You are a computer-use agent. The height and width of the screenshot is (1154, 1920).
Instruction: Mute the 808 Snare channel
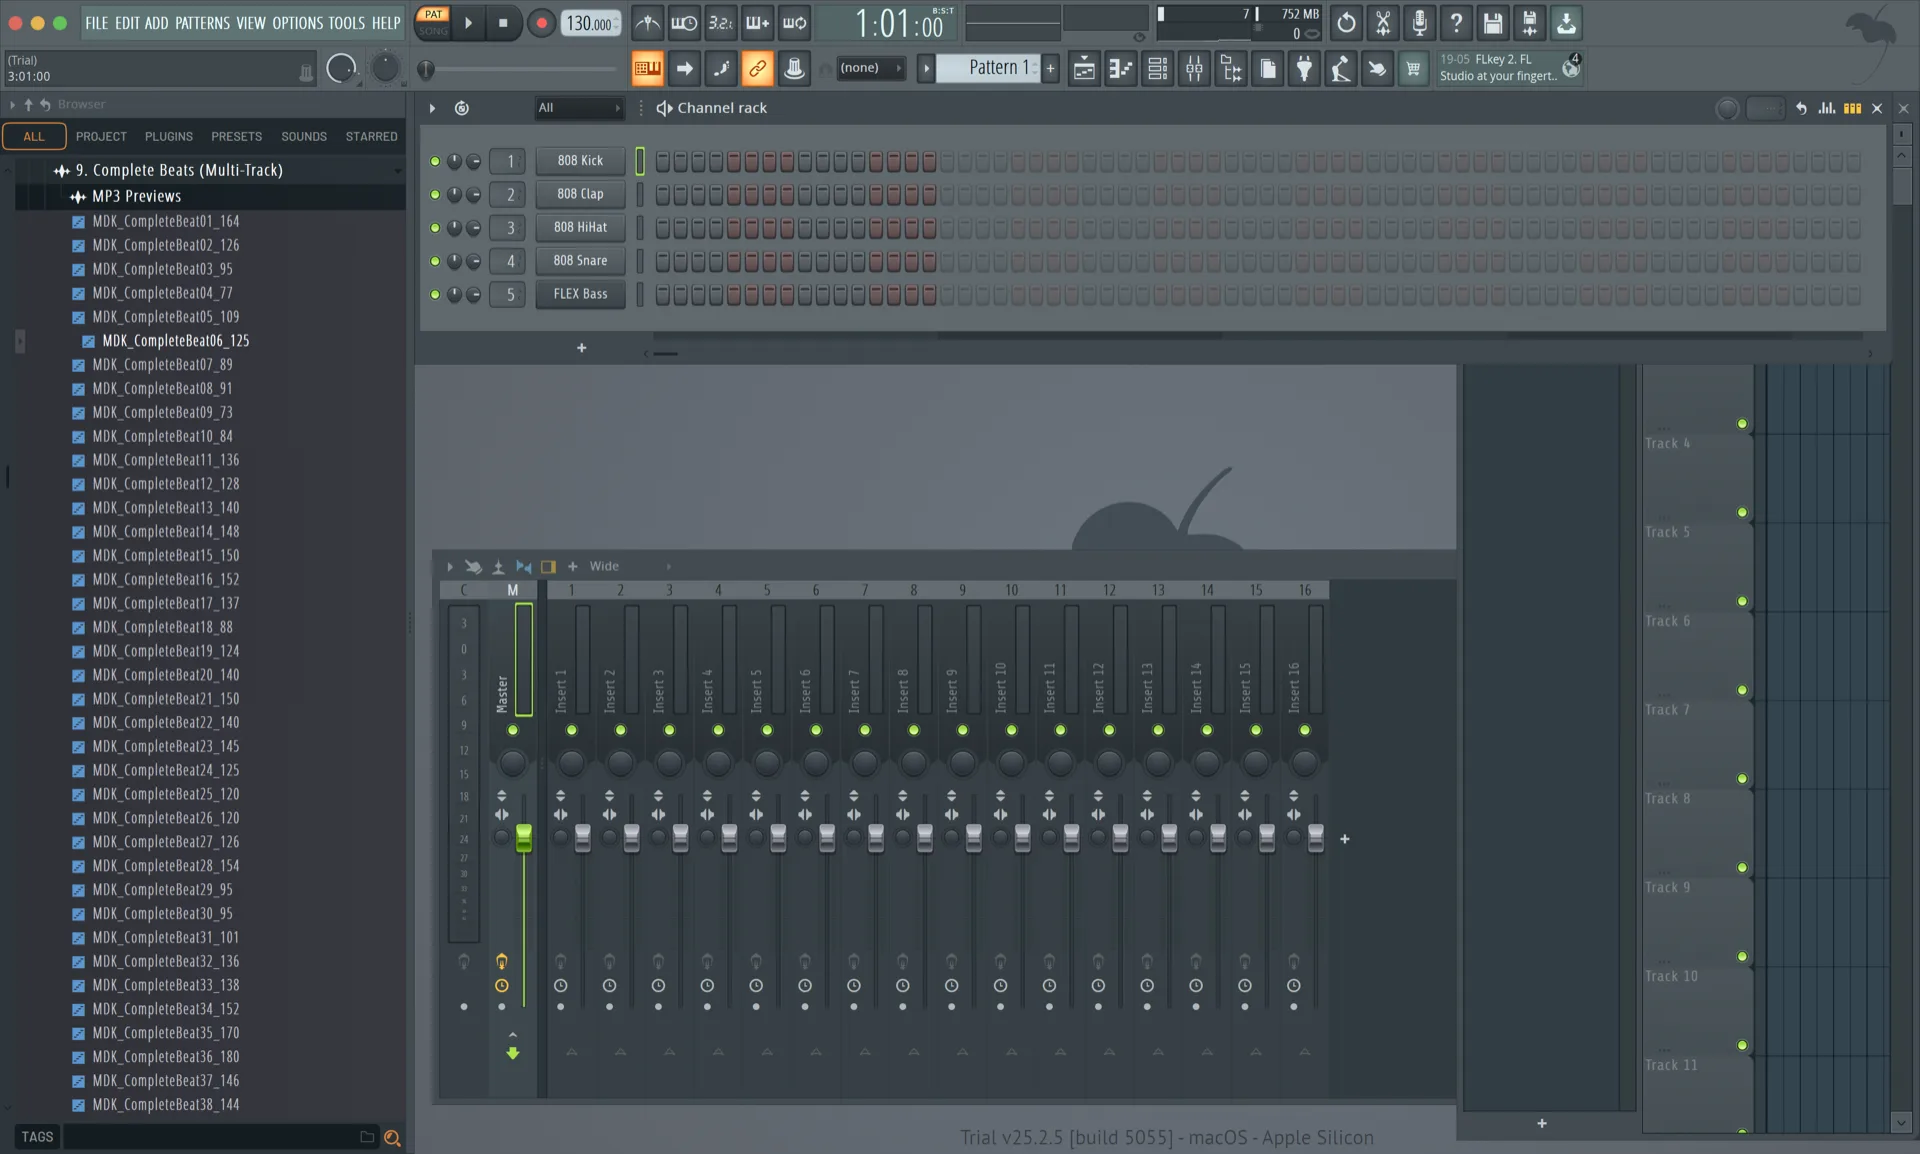(x=435, y=261)
